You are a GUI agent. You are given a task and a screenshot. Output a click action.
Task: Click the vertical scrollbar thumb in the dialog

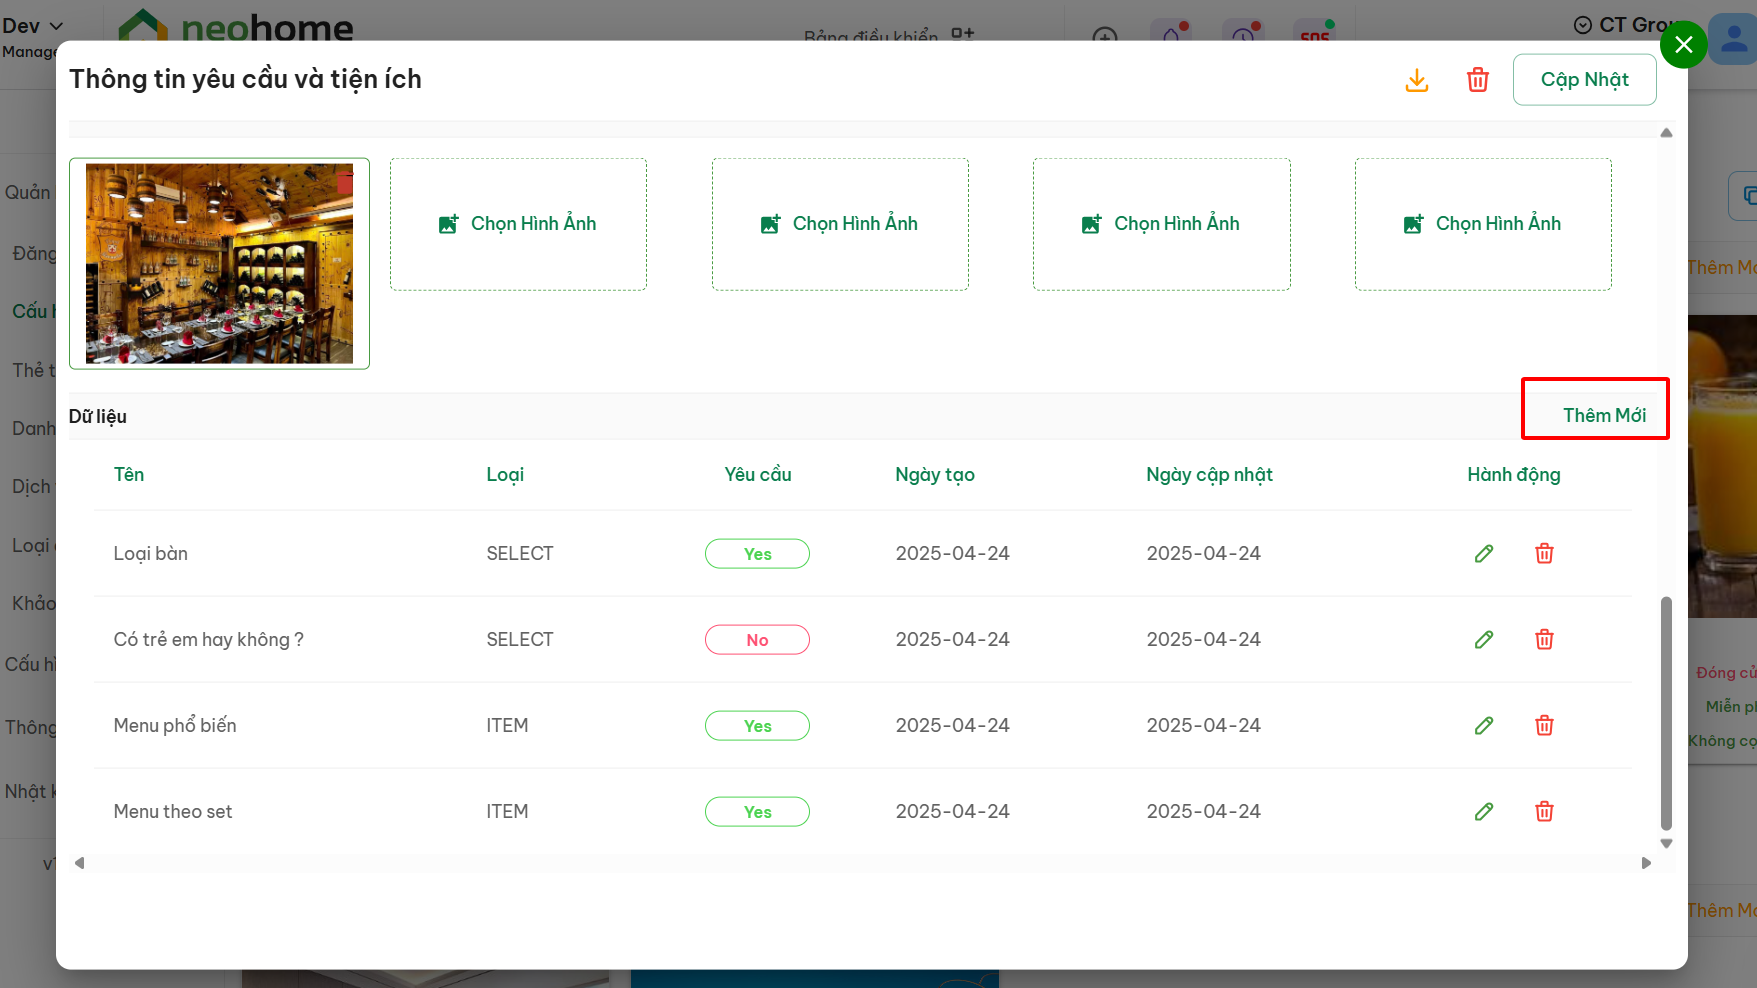pos(1666,714)
